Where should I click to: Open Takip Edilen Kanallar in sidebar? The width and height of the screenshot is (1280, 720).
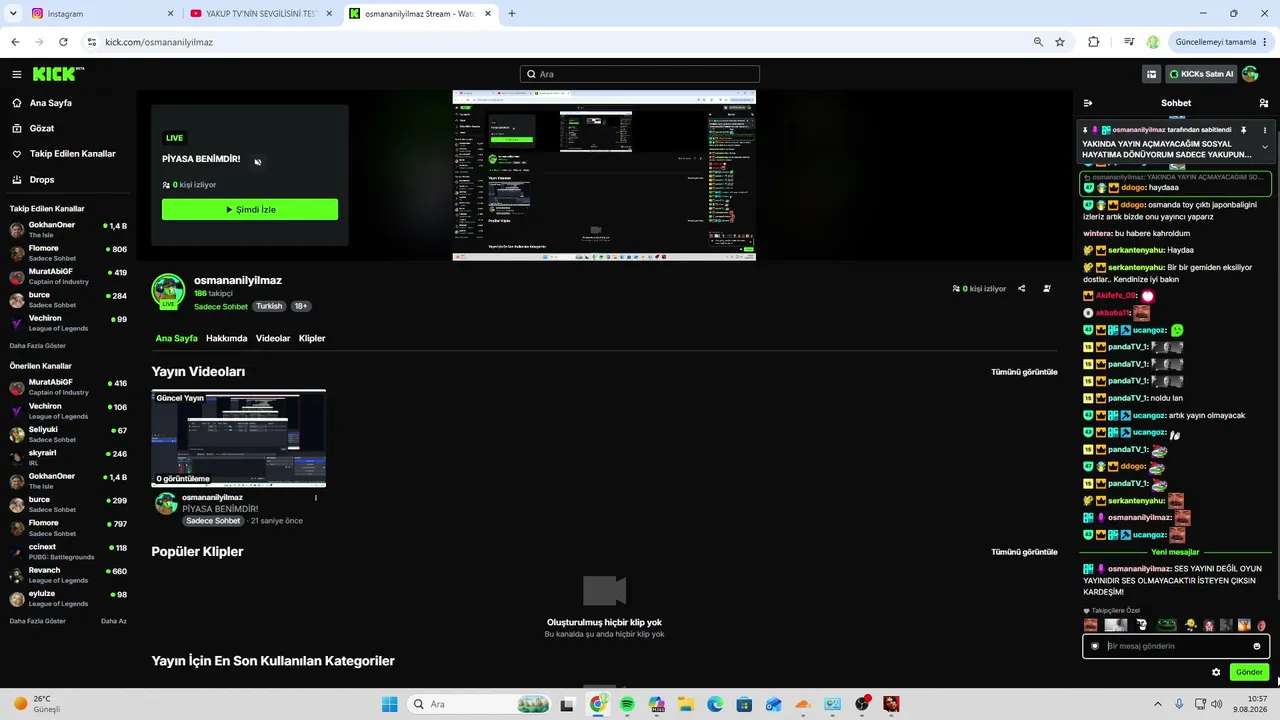point(66,154)
